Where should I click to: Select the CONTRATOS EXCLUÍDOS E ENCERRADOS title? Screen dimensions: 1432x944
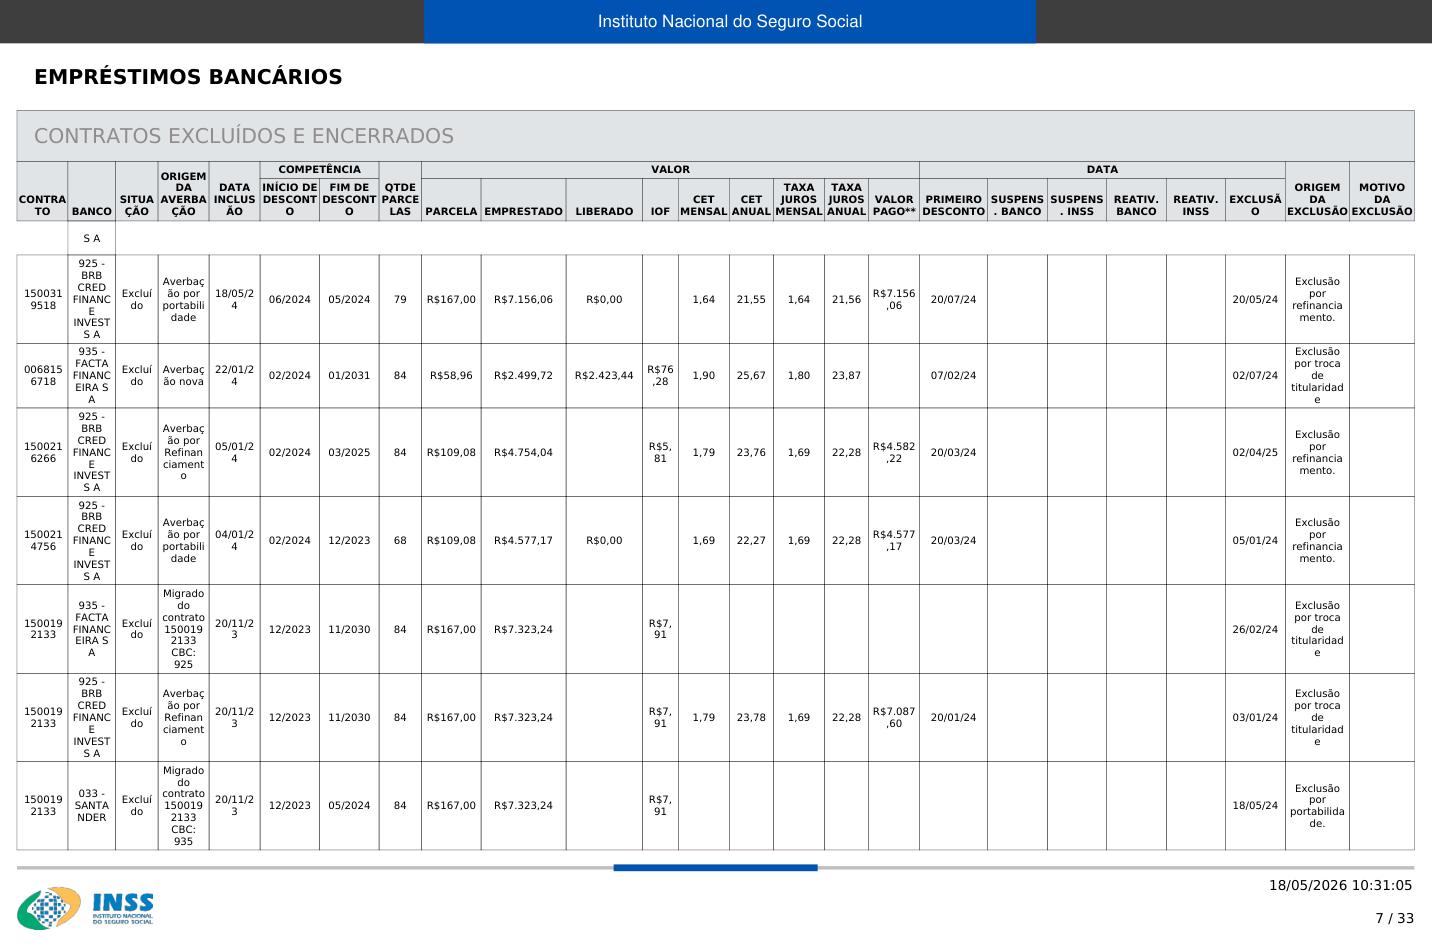pos(244,136)
